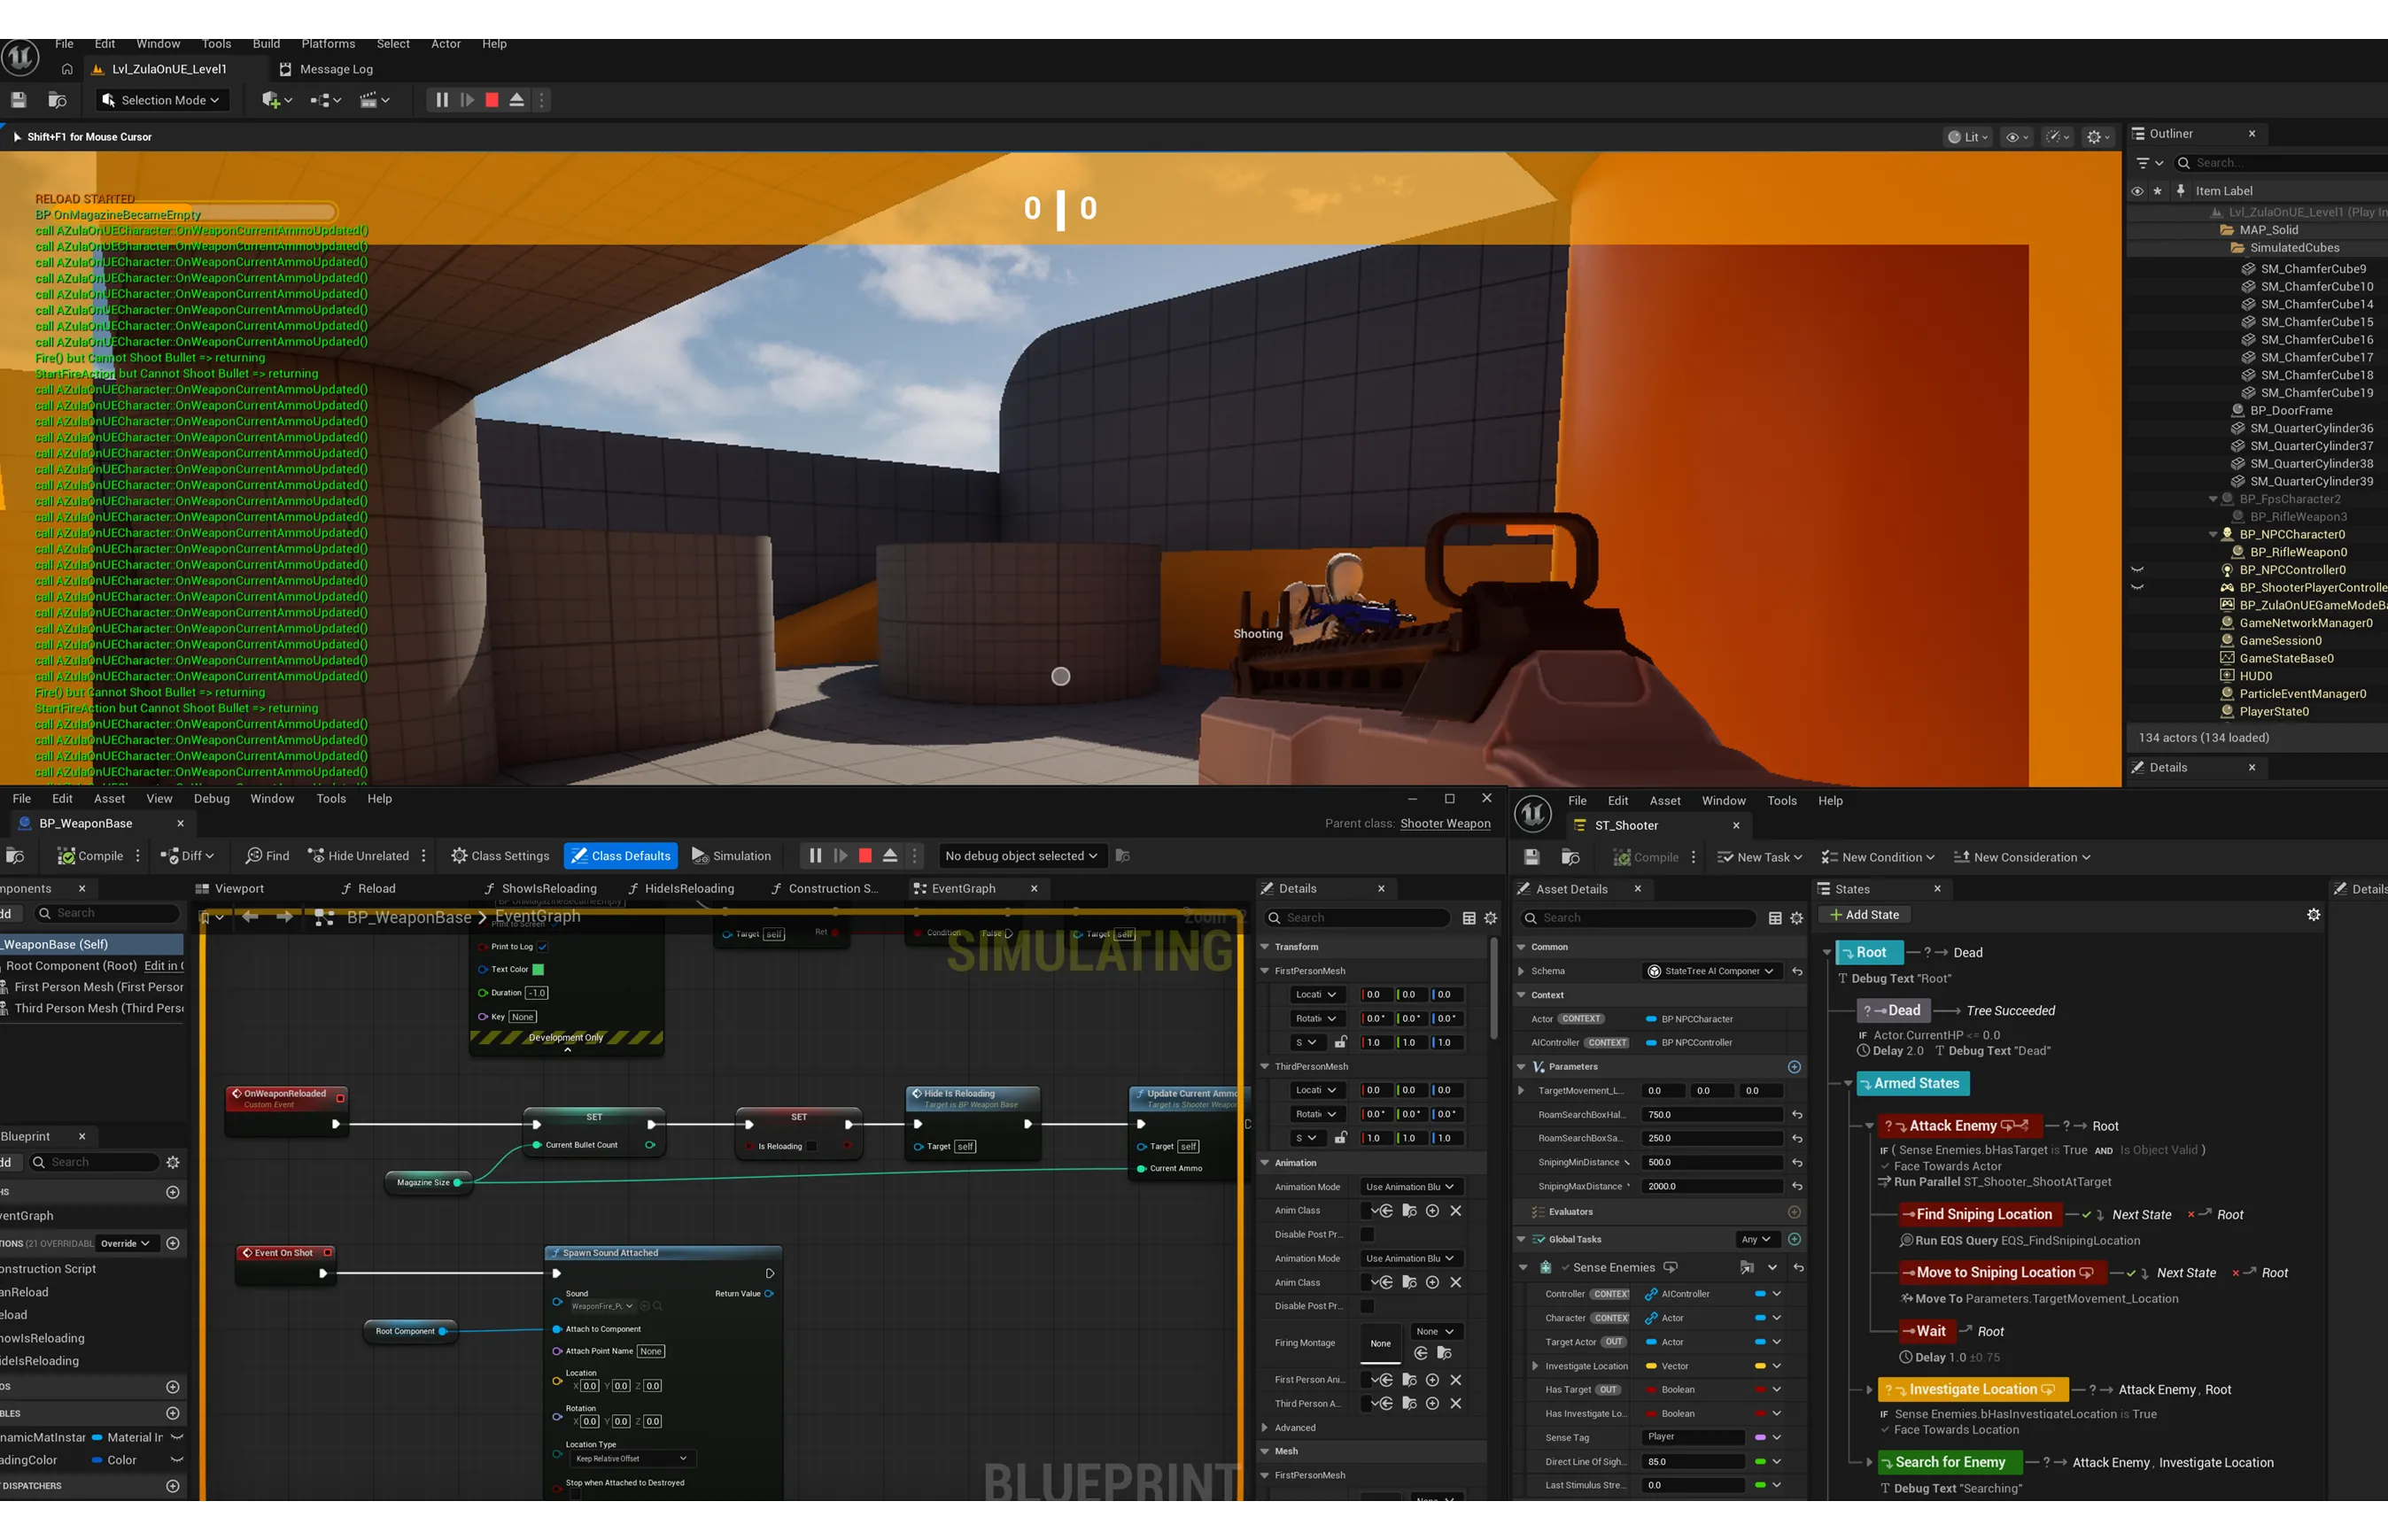Switch to the ShowIsReloading graph tab
The width and height of the screenshot is (2388, 1540).
click(540, 889)
